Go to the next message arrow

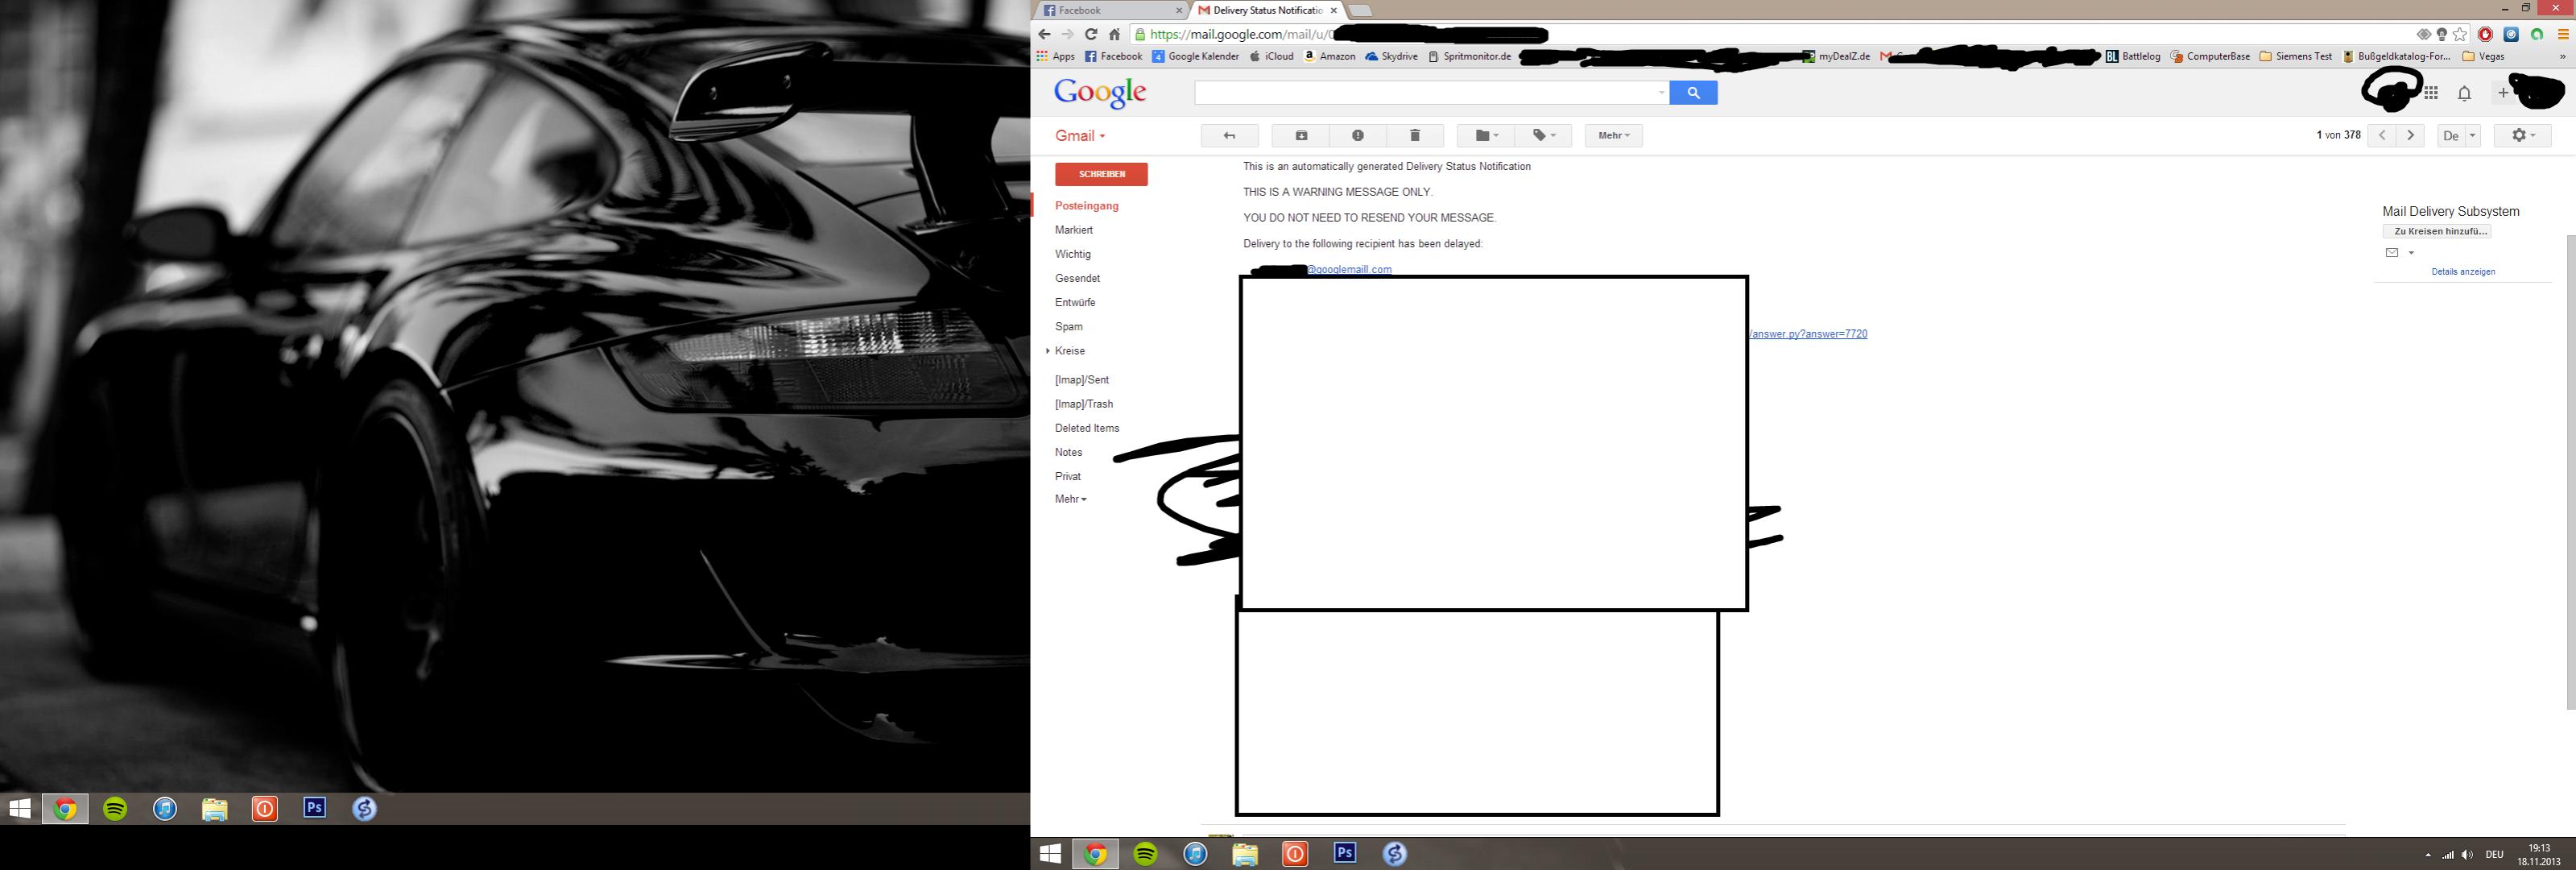click(x=2411, y=136)
